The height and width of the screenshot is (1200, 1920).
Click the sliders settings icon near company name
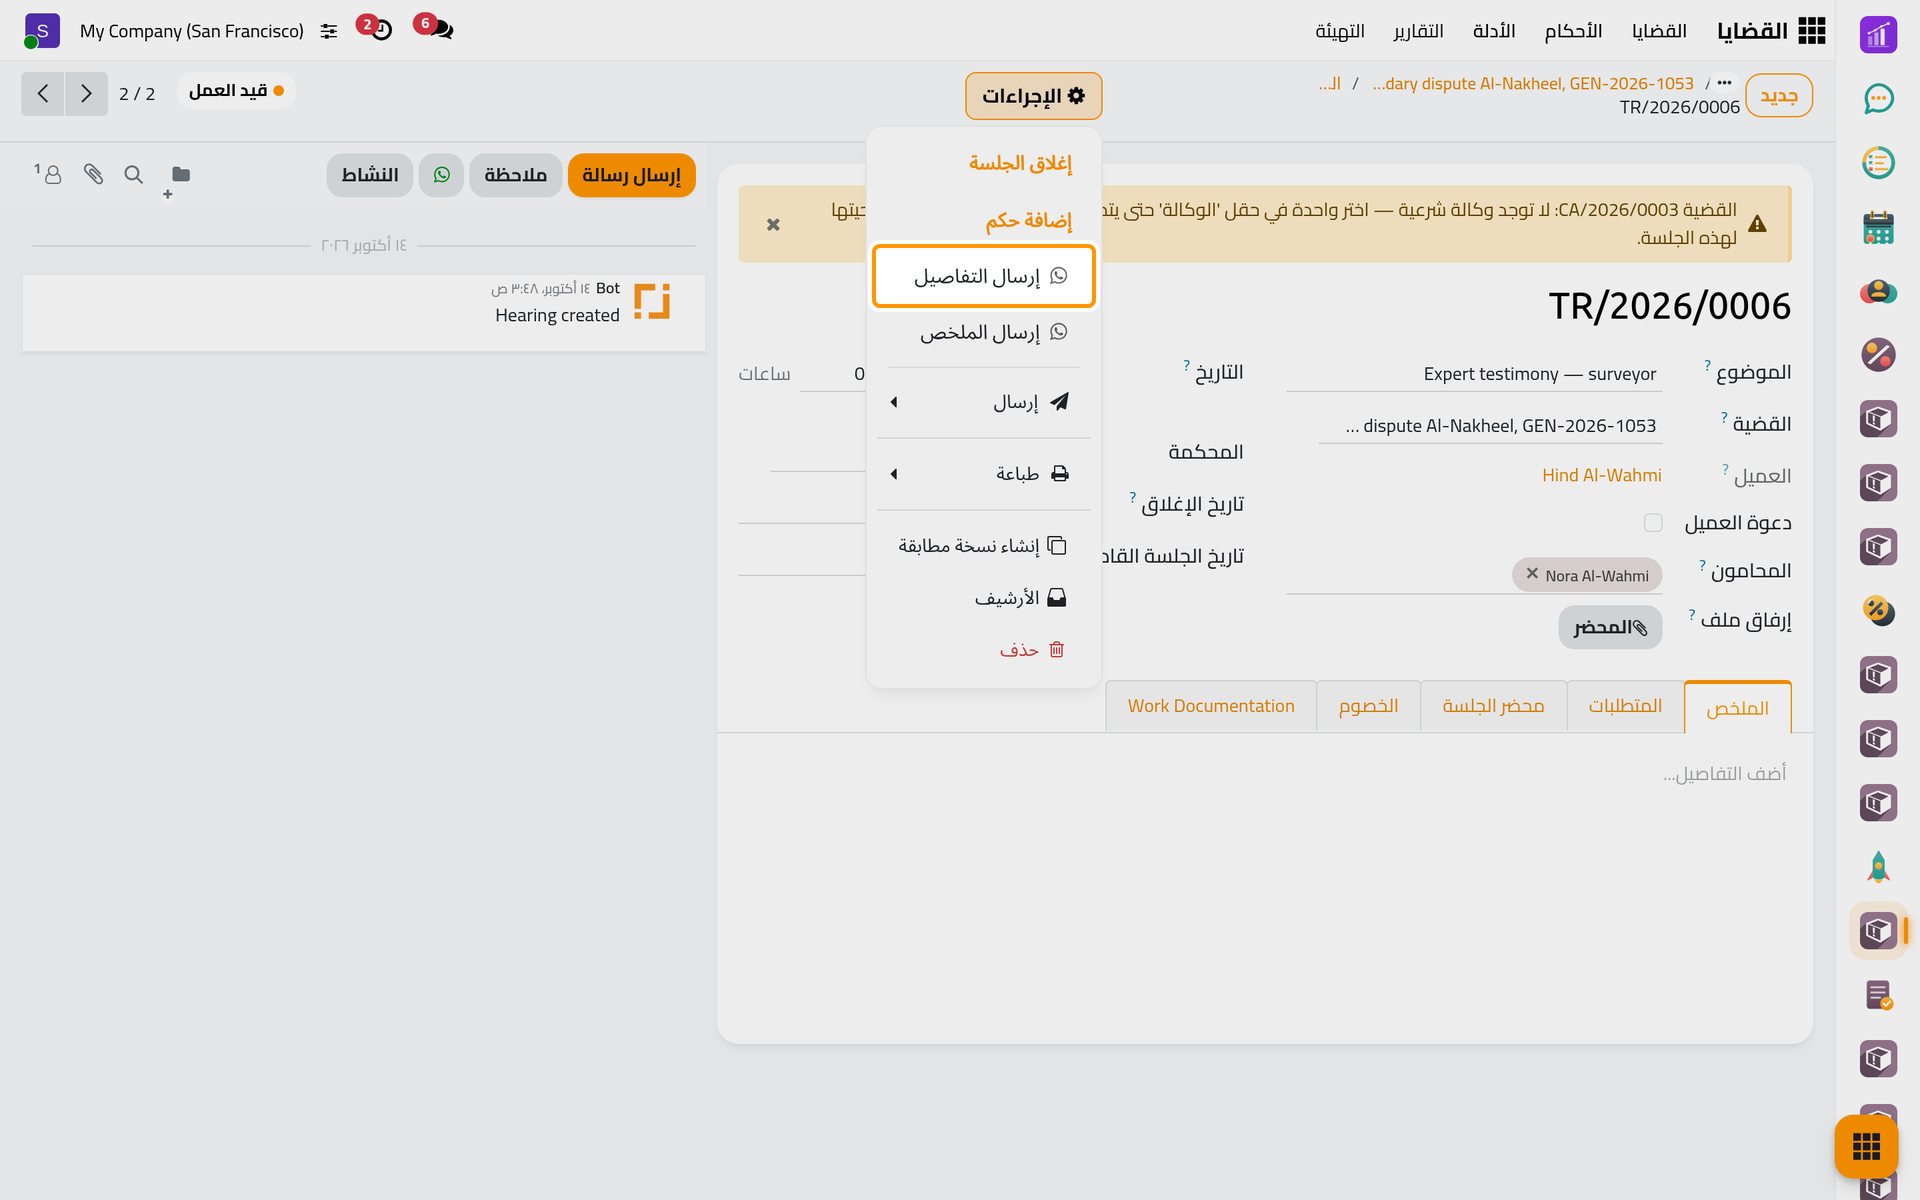point(329,32)
